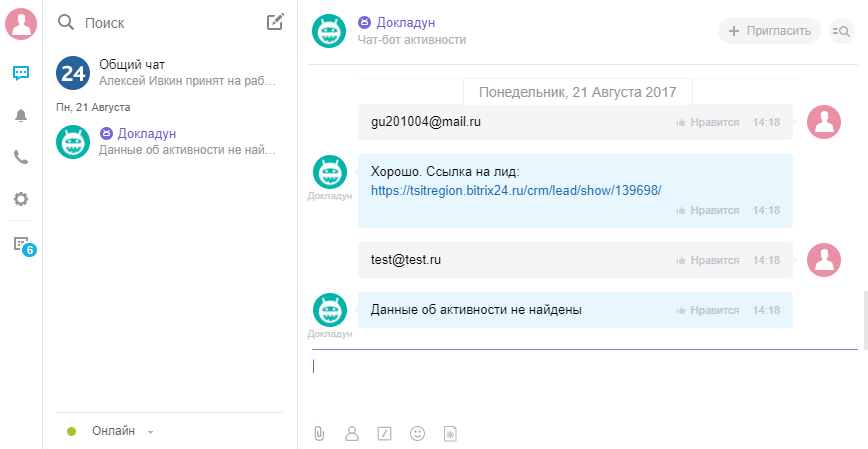Click the test@test.ru message text
This screenshot has width=868, height=449.
point(406,260)
